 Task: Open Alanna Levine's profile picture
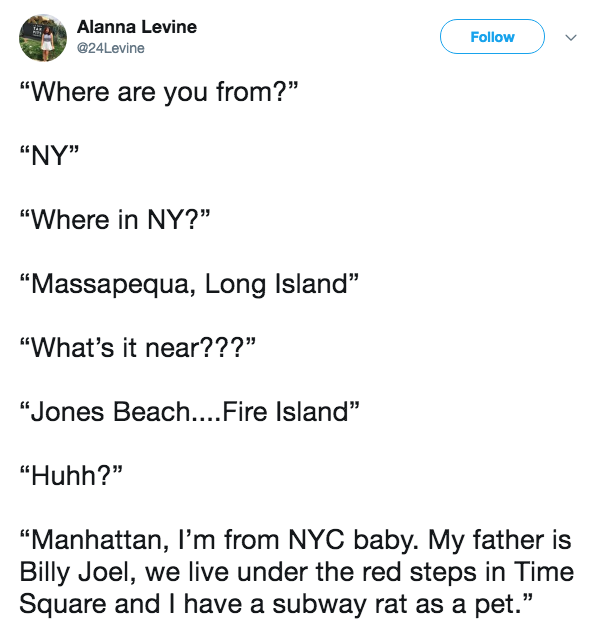point(43,38)
